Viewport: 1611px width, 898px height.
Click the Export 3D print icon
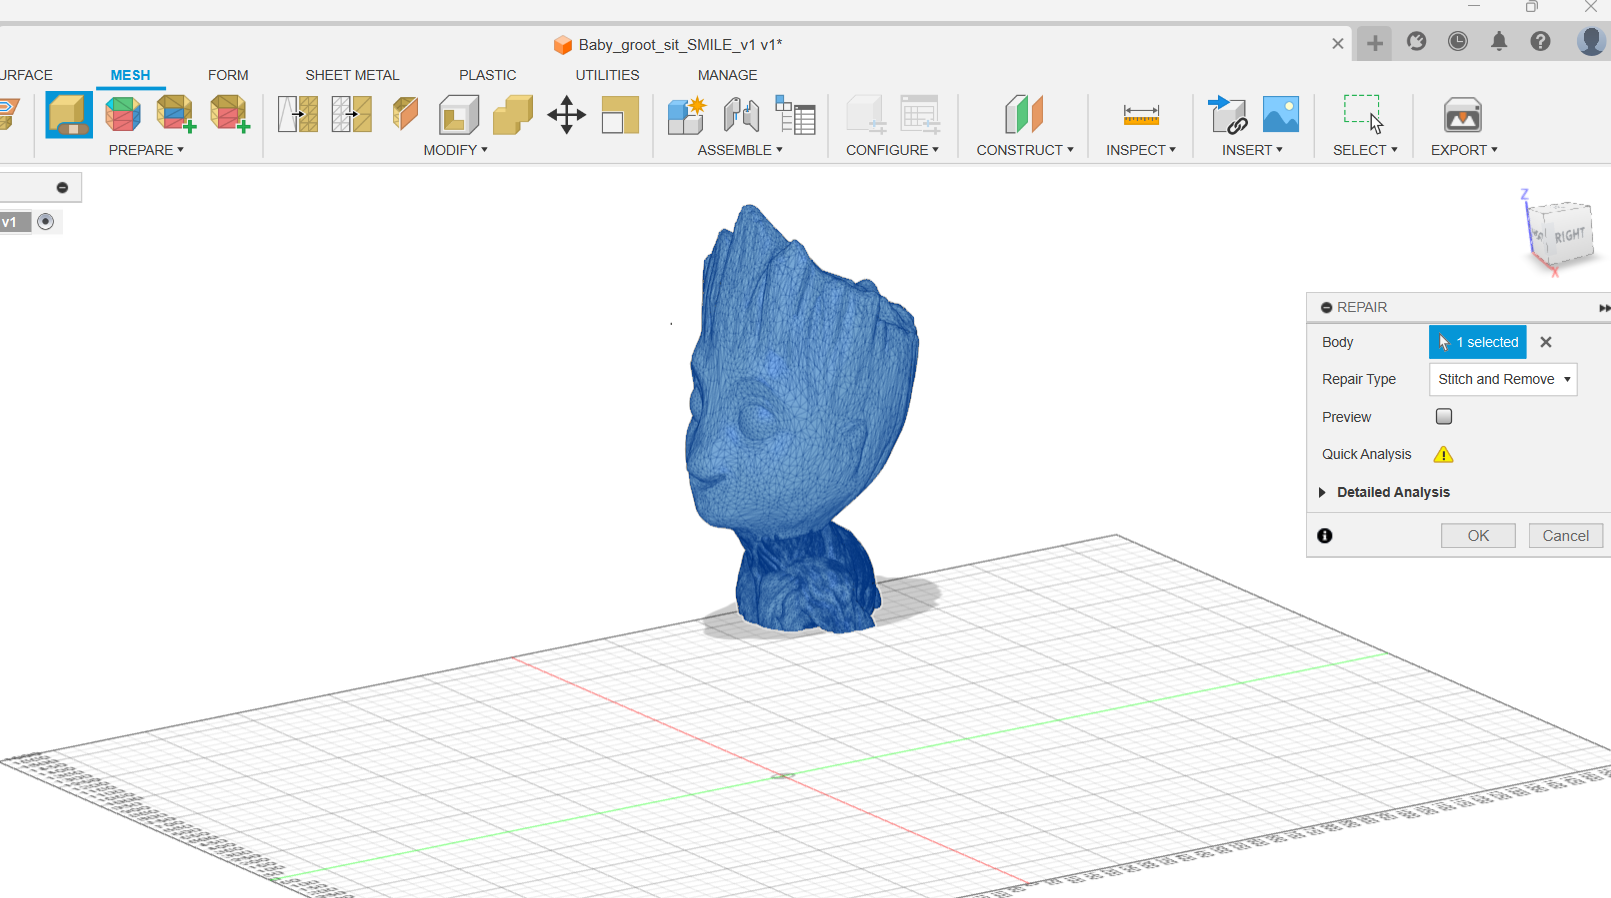1463,114
